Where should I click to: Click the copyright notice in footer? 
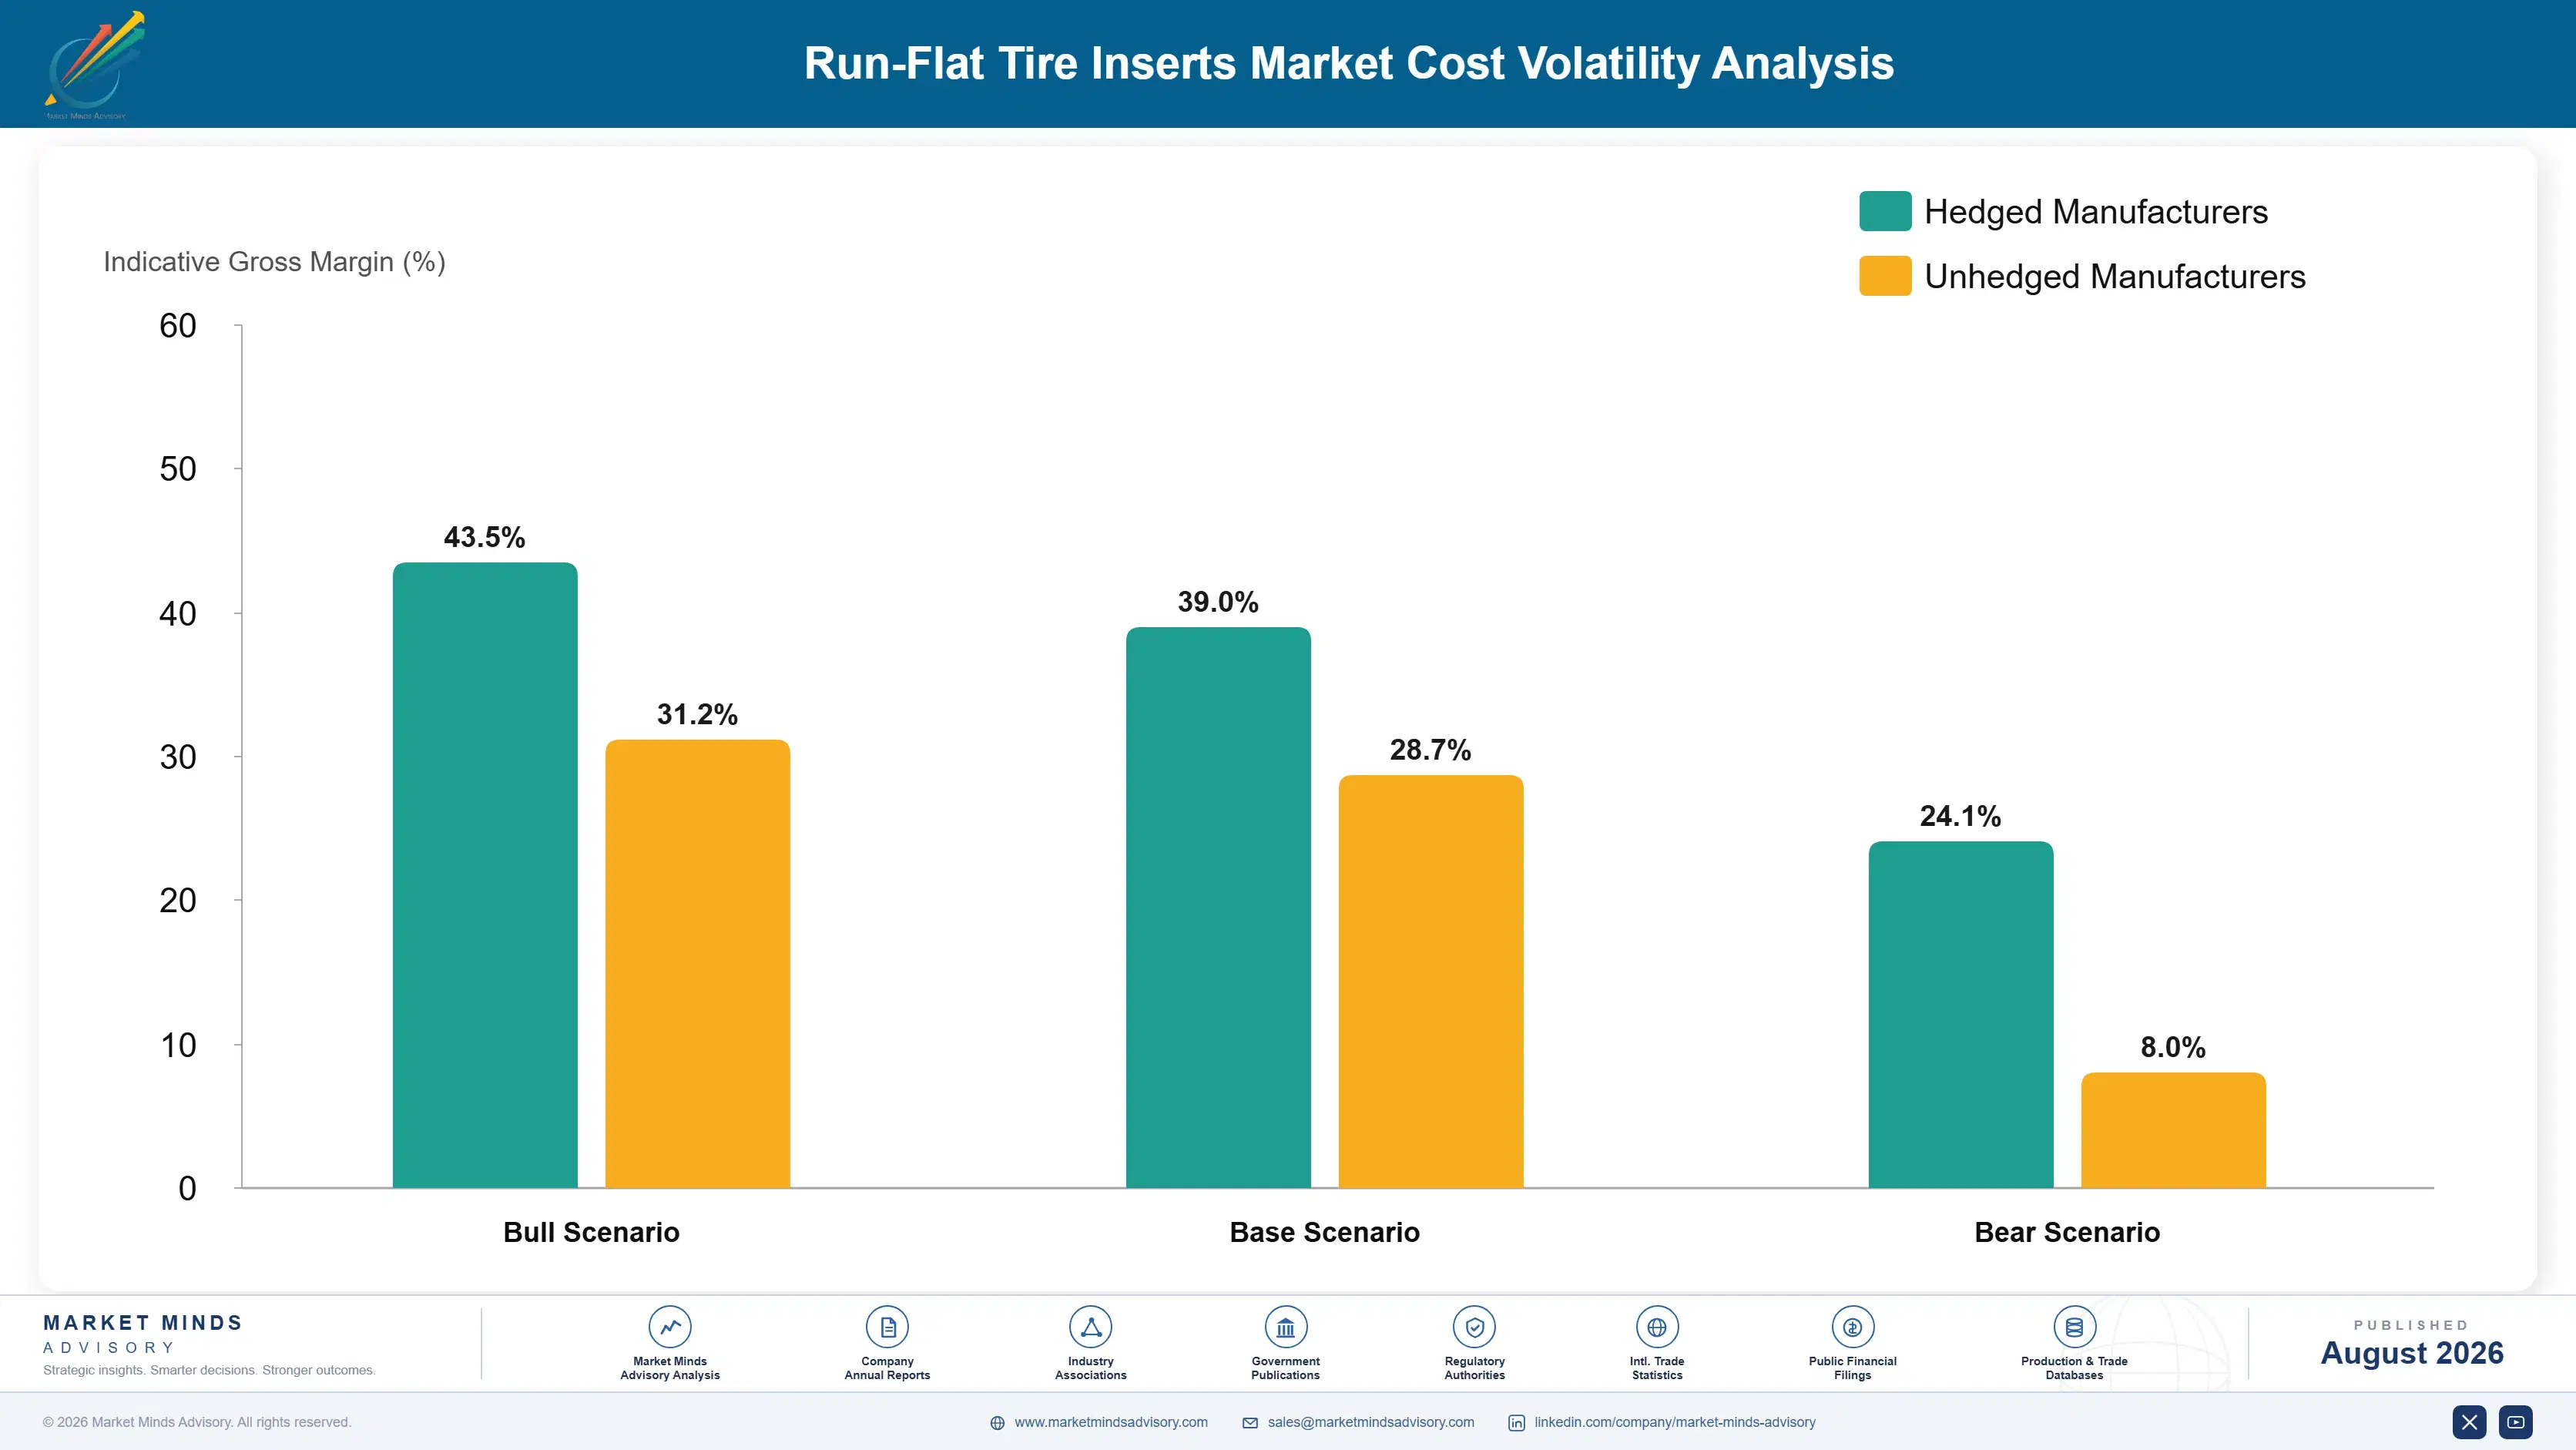point(197,1422)
